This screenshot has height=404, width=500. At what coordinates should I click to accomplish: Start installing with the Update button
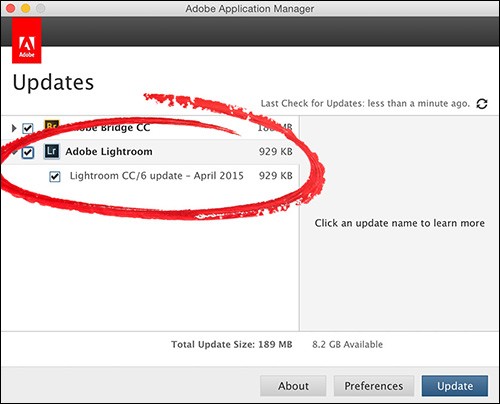pyautogui.click(x=455, y=386)
